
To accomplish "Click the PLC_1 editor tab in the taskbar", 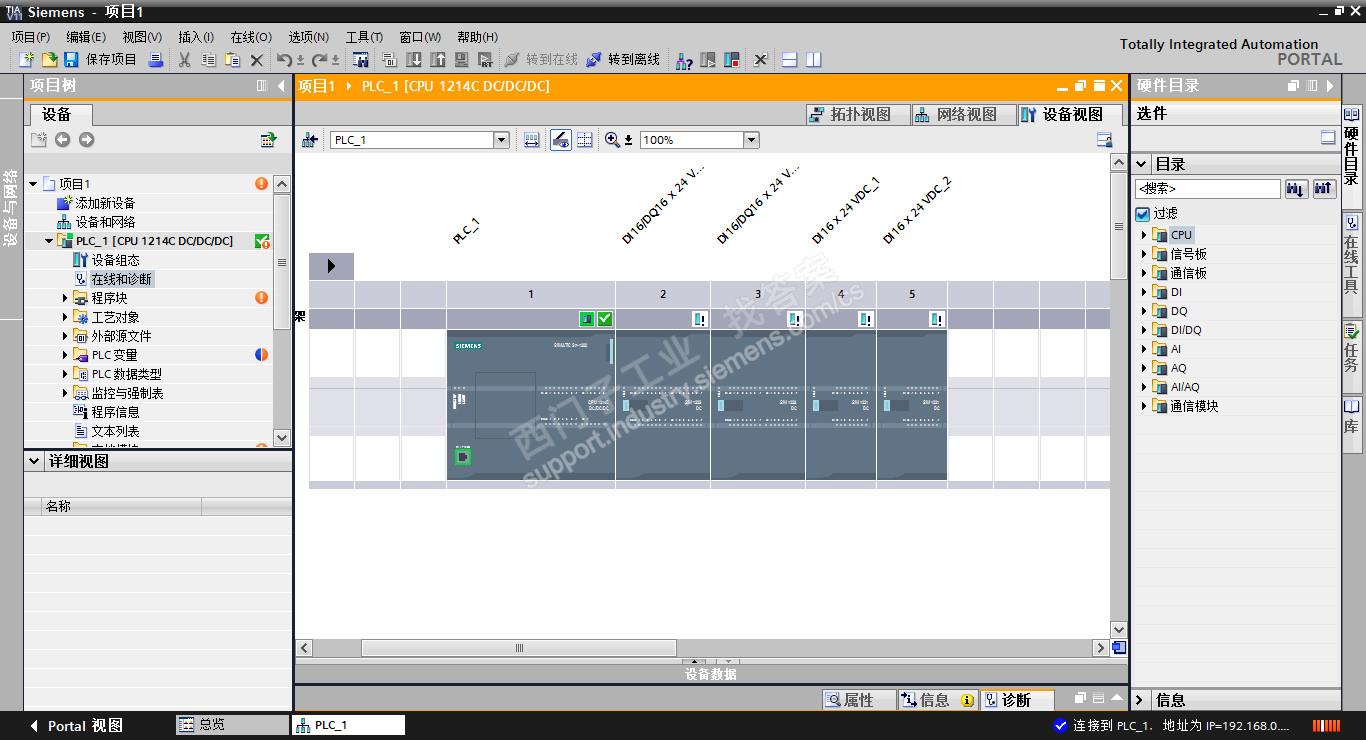I will click(x=348, y=725).
